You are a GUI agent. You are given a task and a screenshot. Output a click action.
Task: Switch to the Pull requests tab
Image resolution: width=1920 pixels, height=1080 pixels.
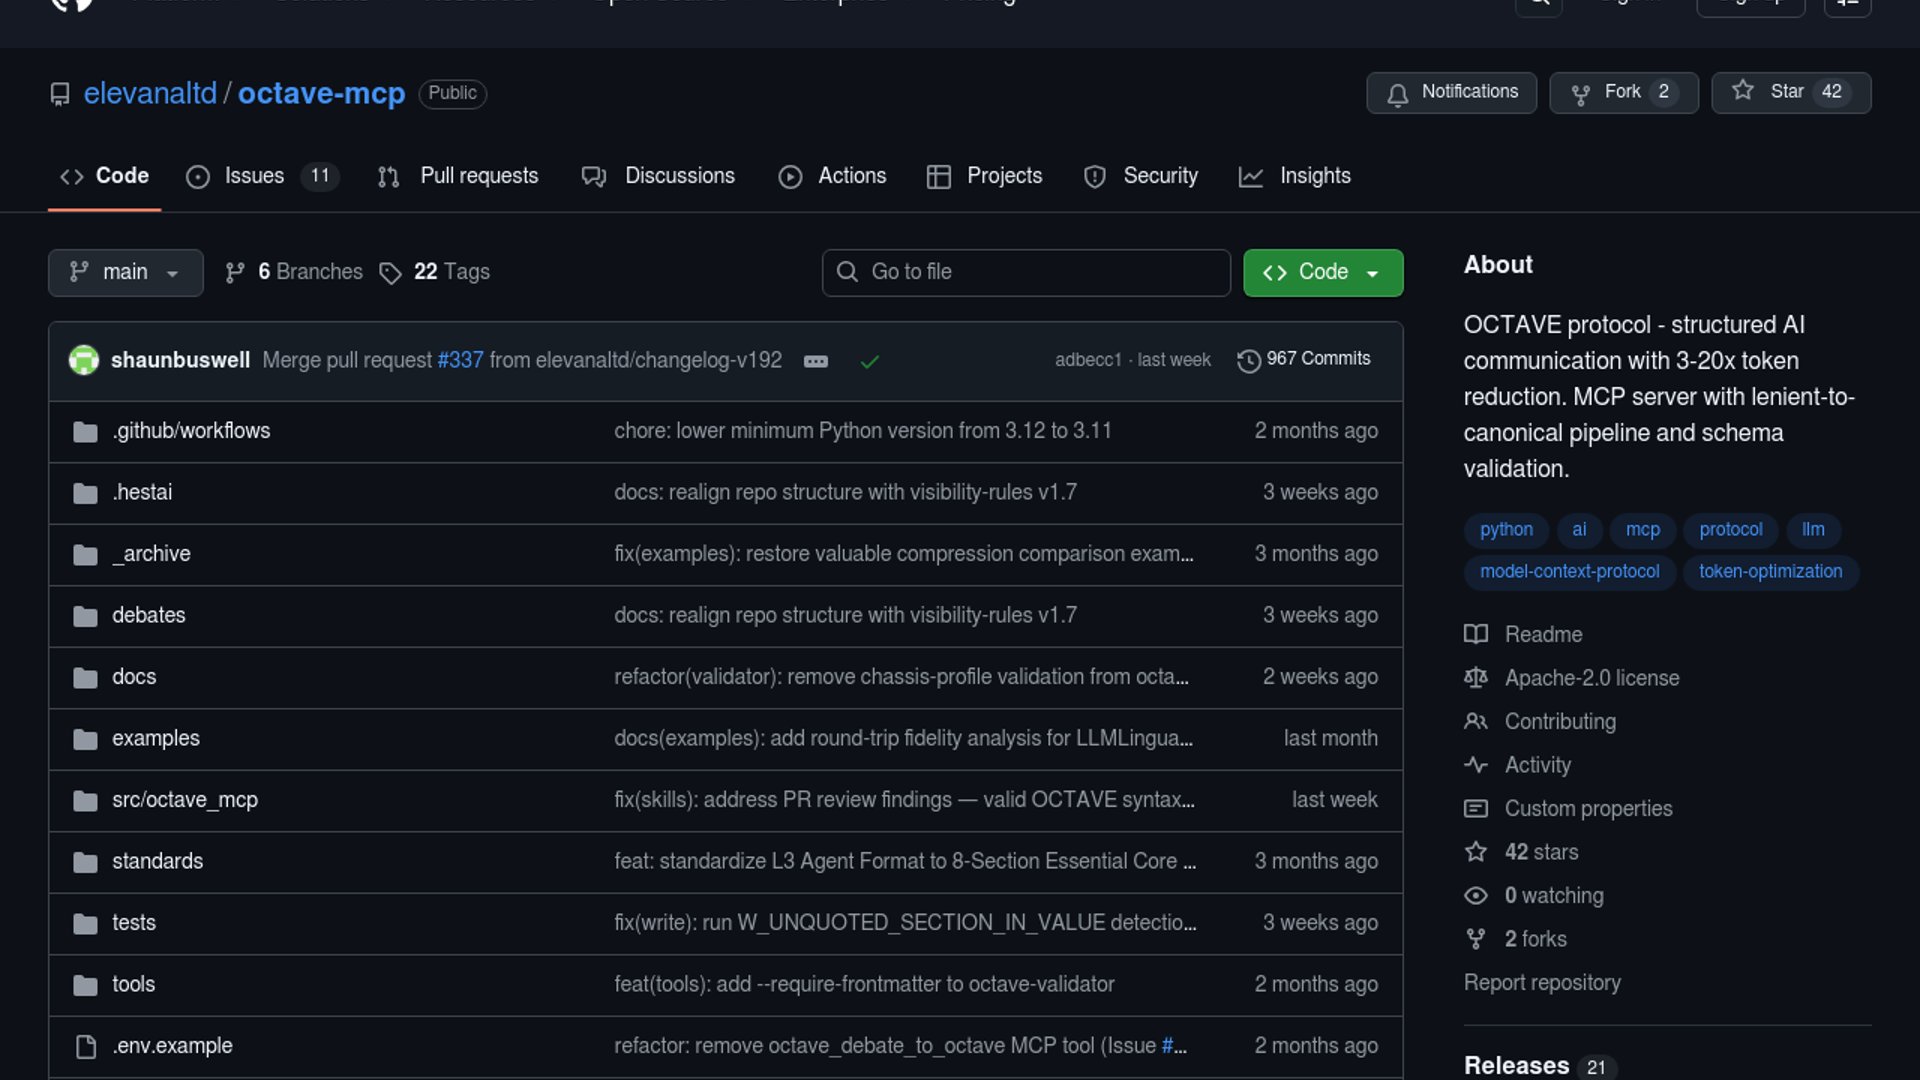coord(478,176)
